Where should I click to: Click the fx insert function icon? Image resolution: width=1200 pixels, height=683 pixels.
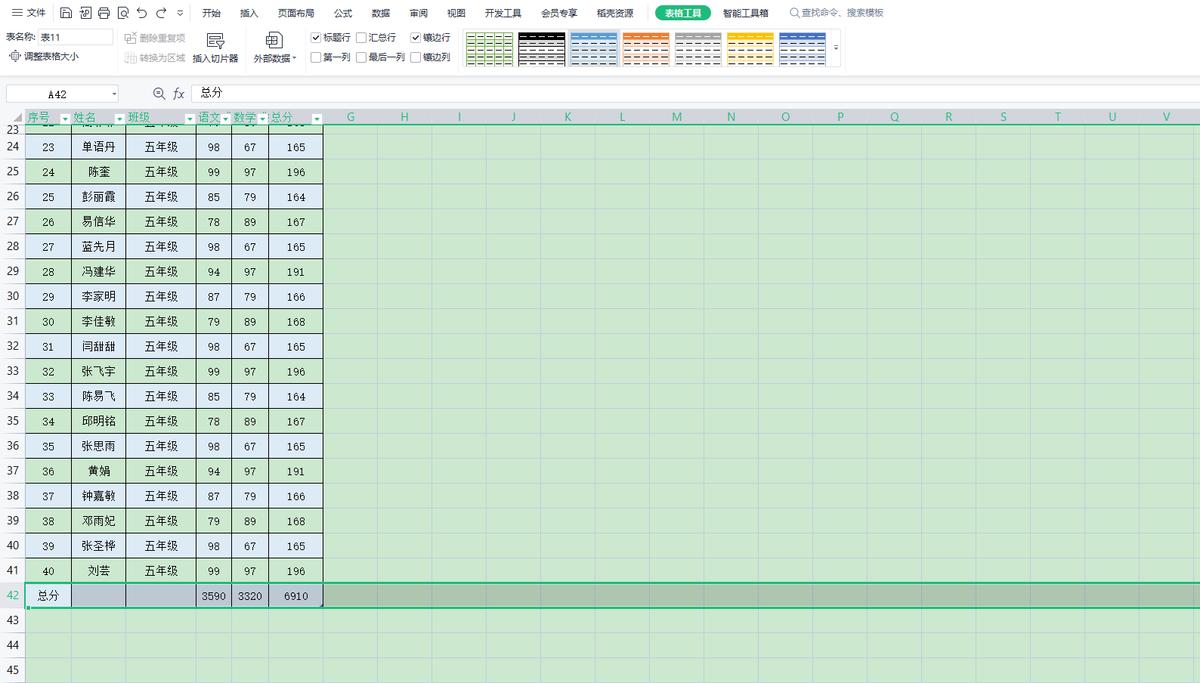(179, 93)
